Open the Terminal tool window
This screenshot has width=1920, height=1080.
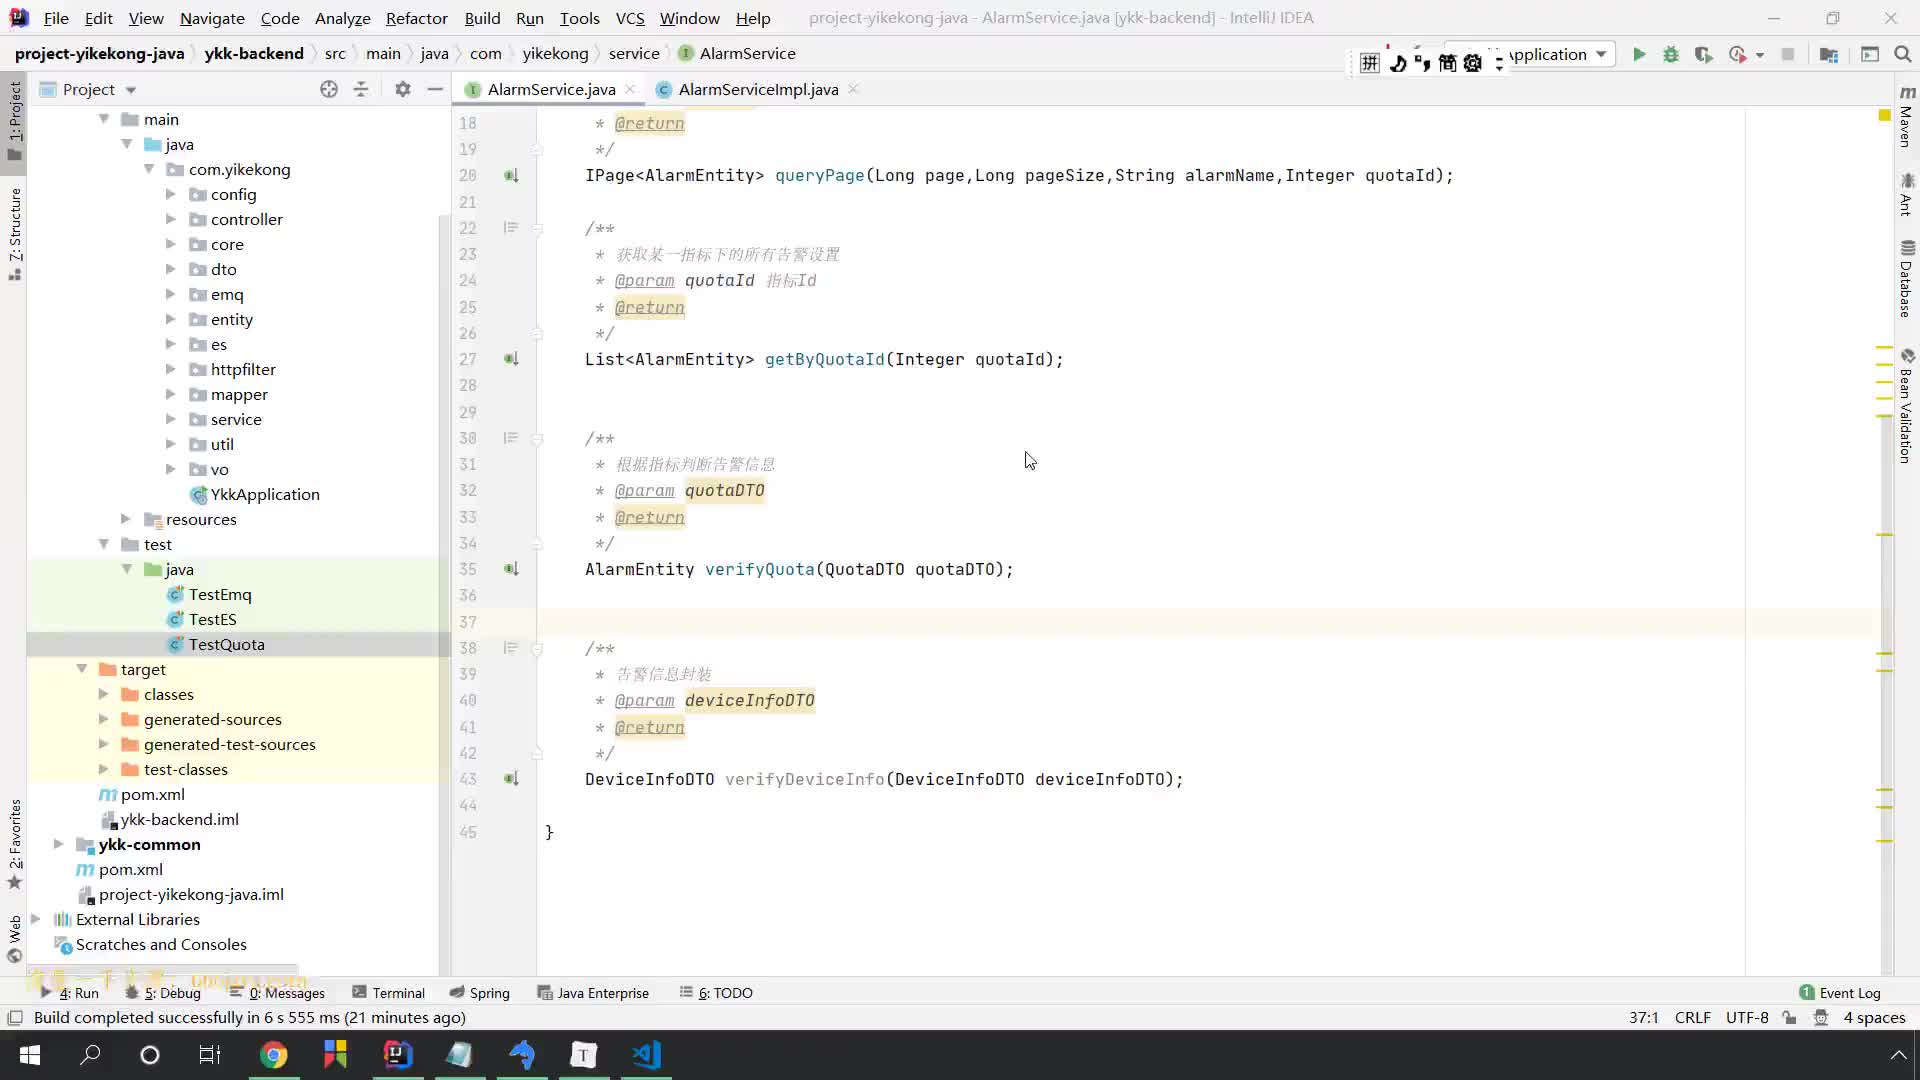(x=388, y=993)
